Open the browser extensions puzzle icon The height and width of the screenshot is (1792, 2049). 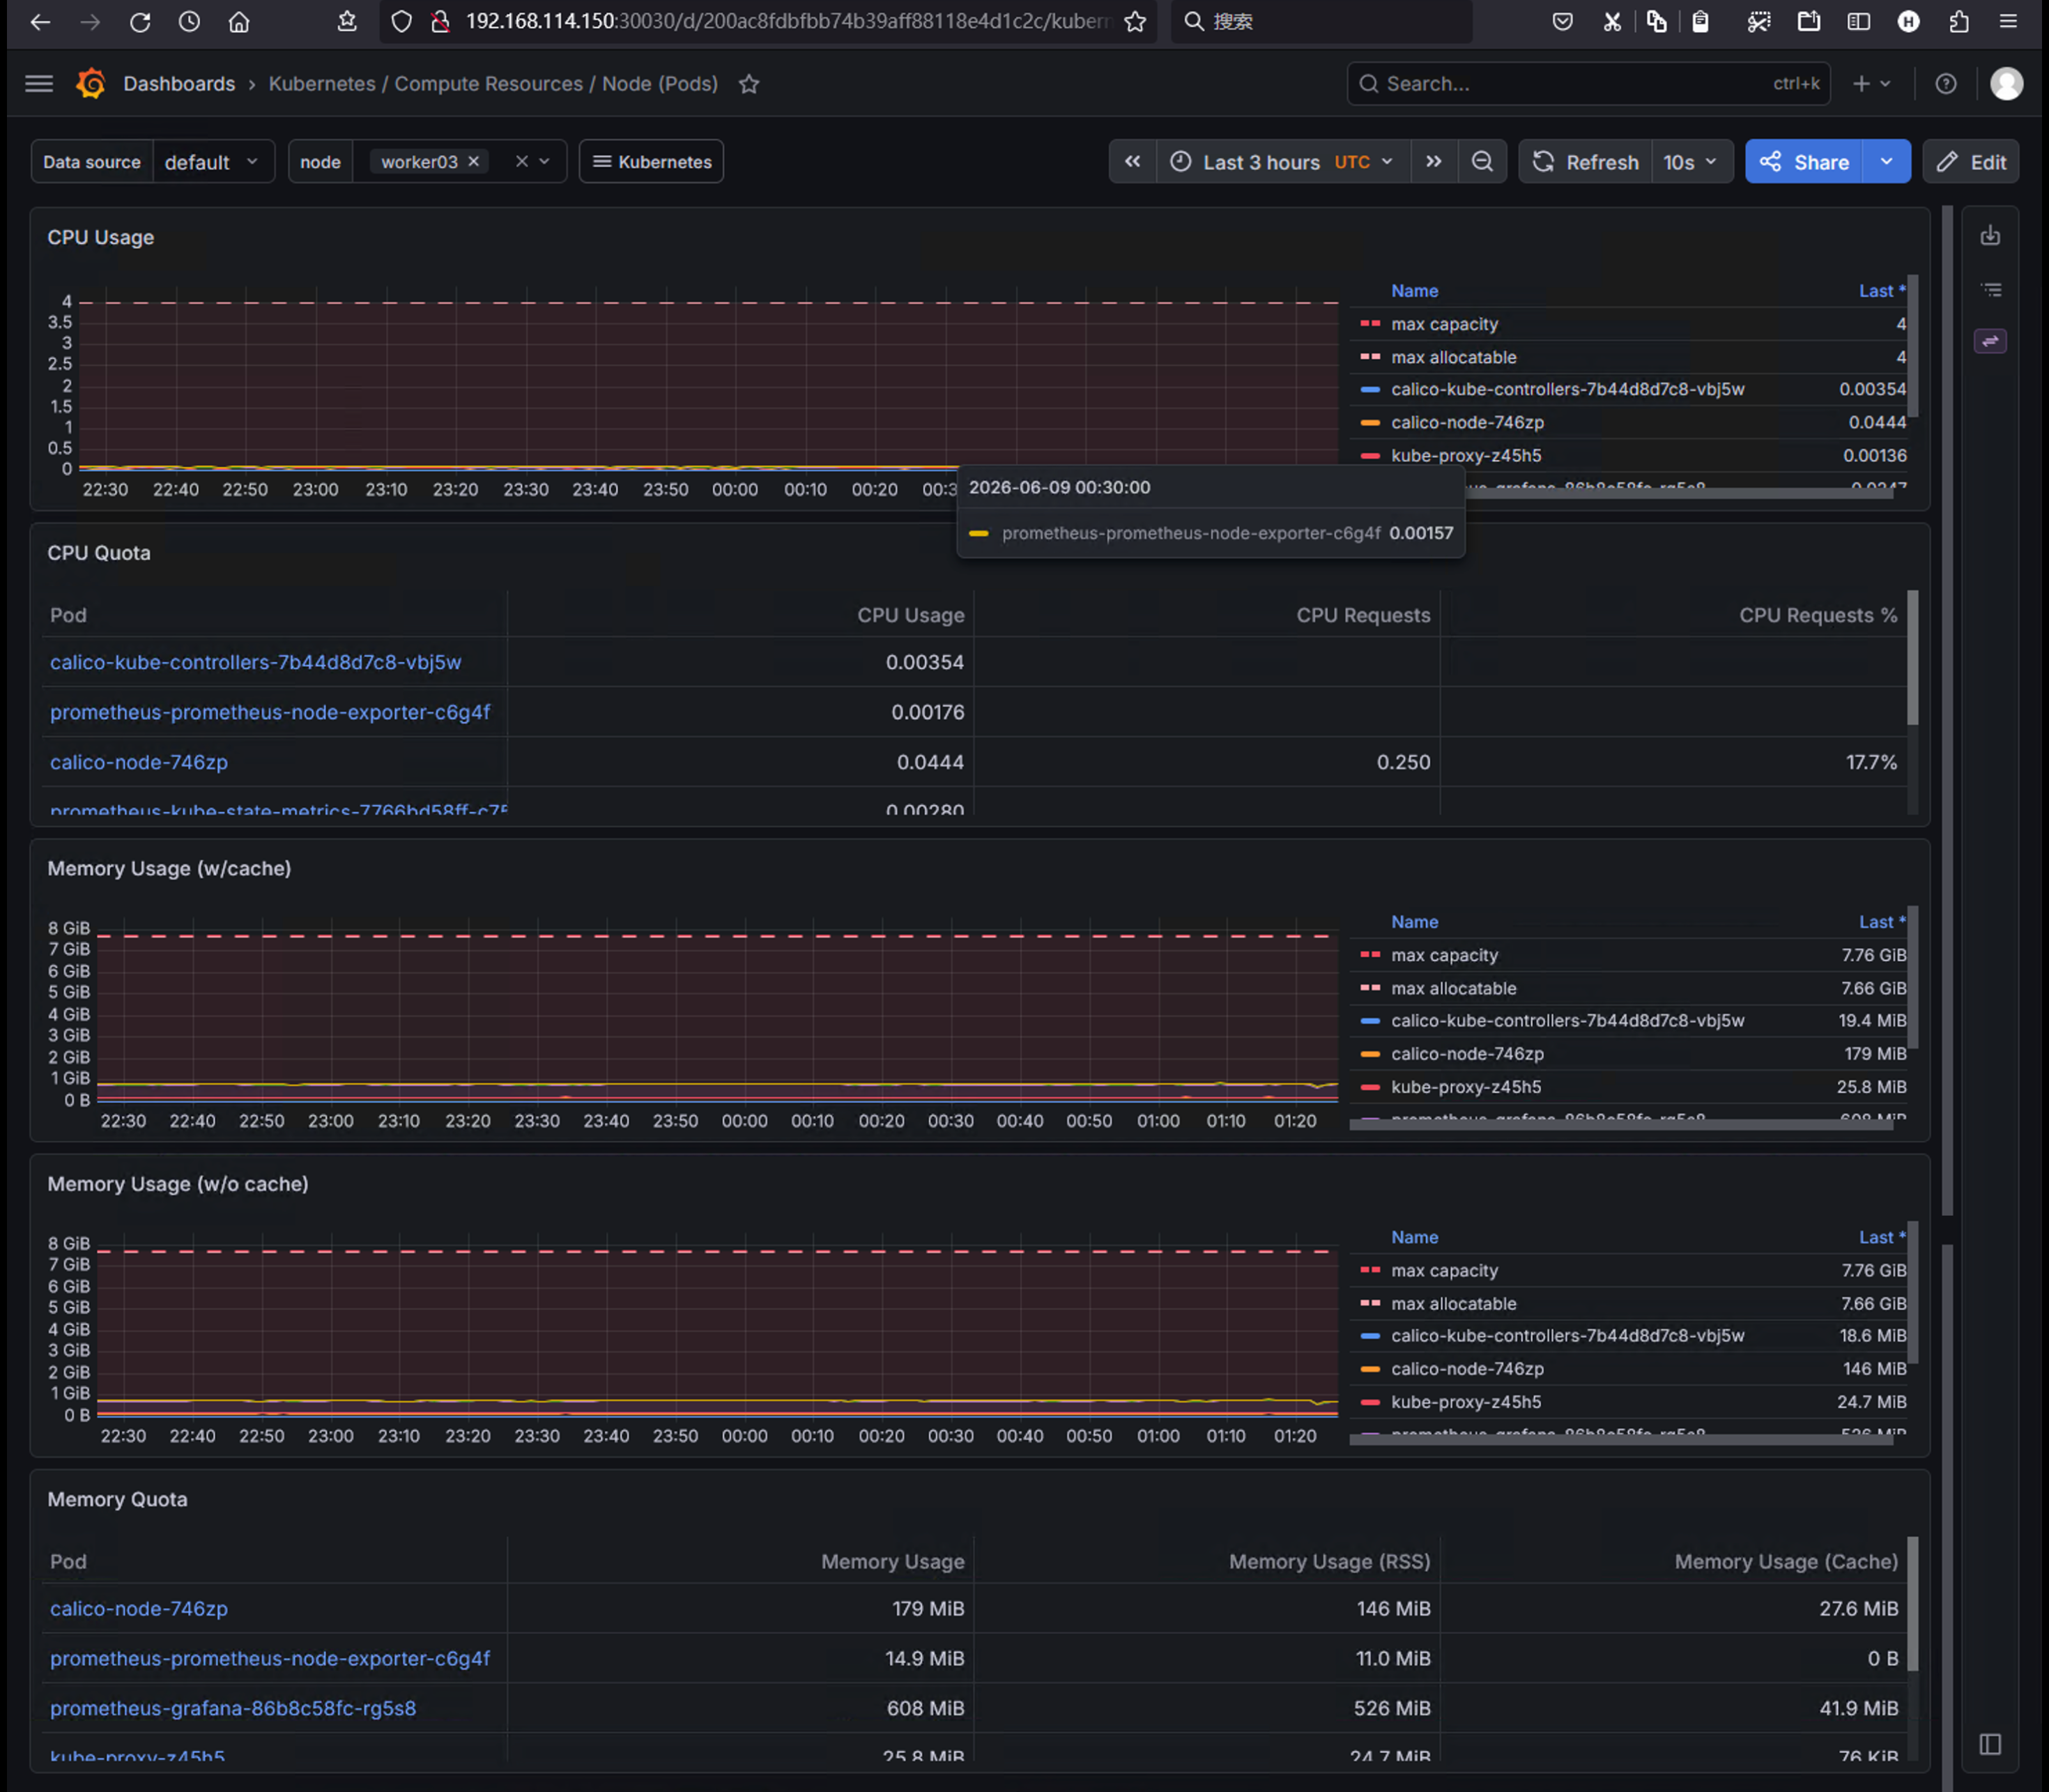[x=1959, y=22]
